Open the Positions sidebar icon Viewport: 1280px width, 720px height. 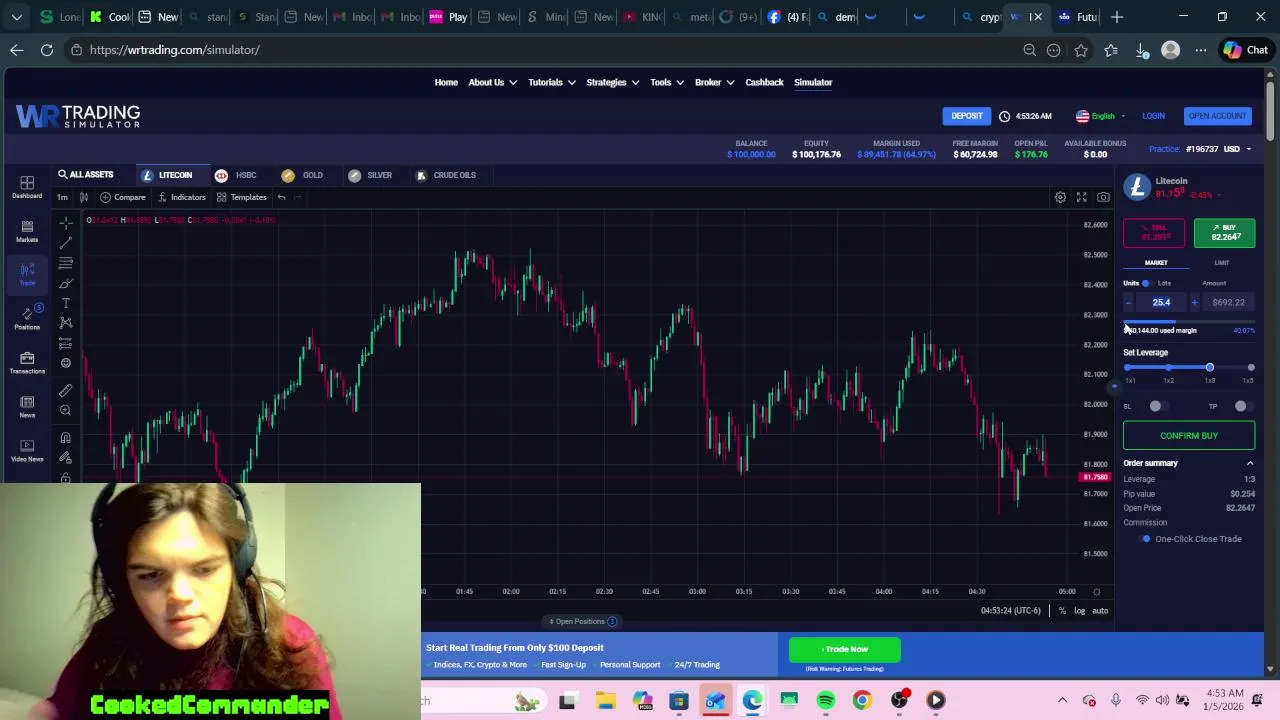point(27,318)
